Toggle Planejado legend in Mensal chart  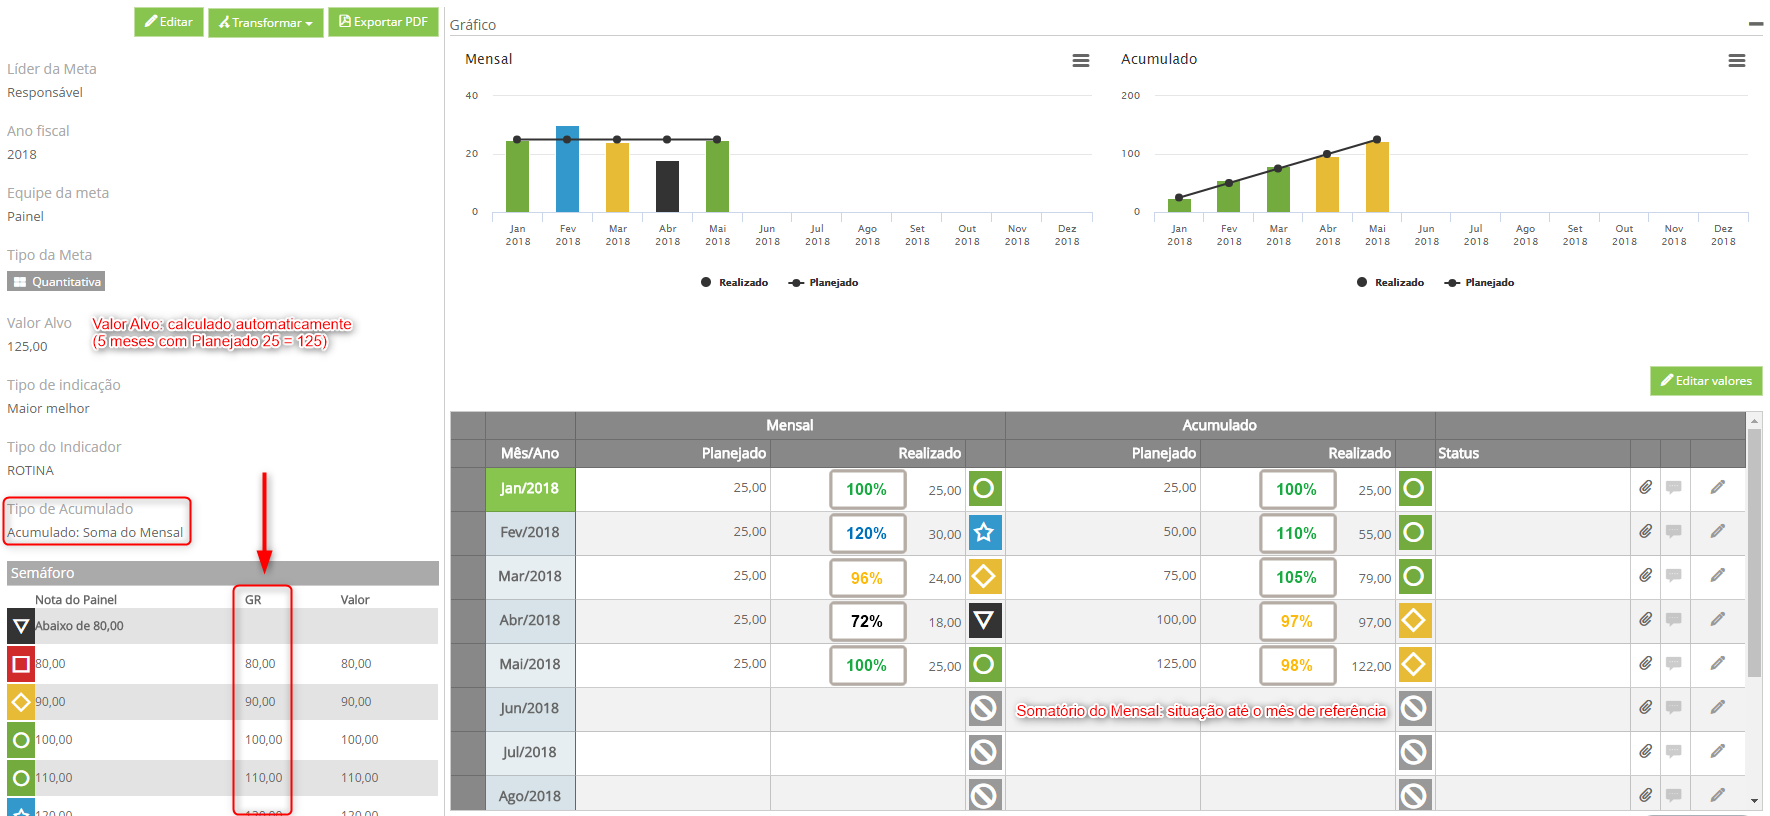coord(824,283)
